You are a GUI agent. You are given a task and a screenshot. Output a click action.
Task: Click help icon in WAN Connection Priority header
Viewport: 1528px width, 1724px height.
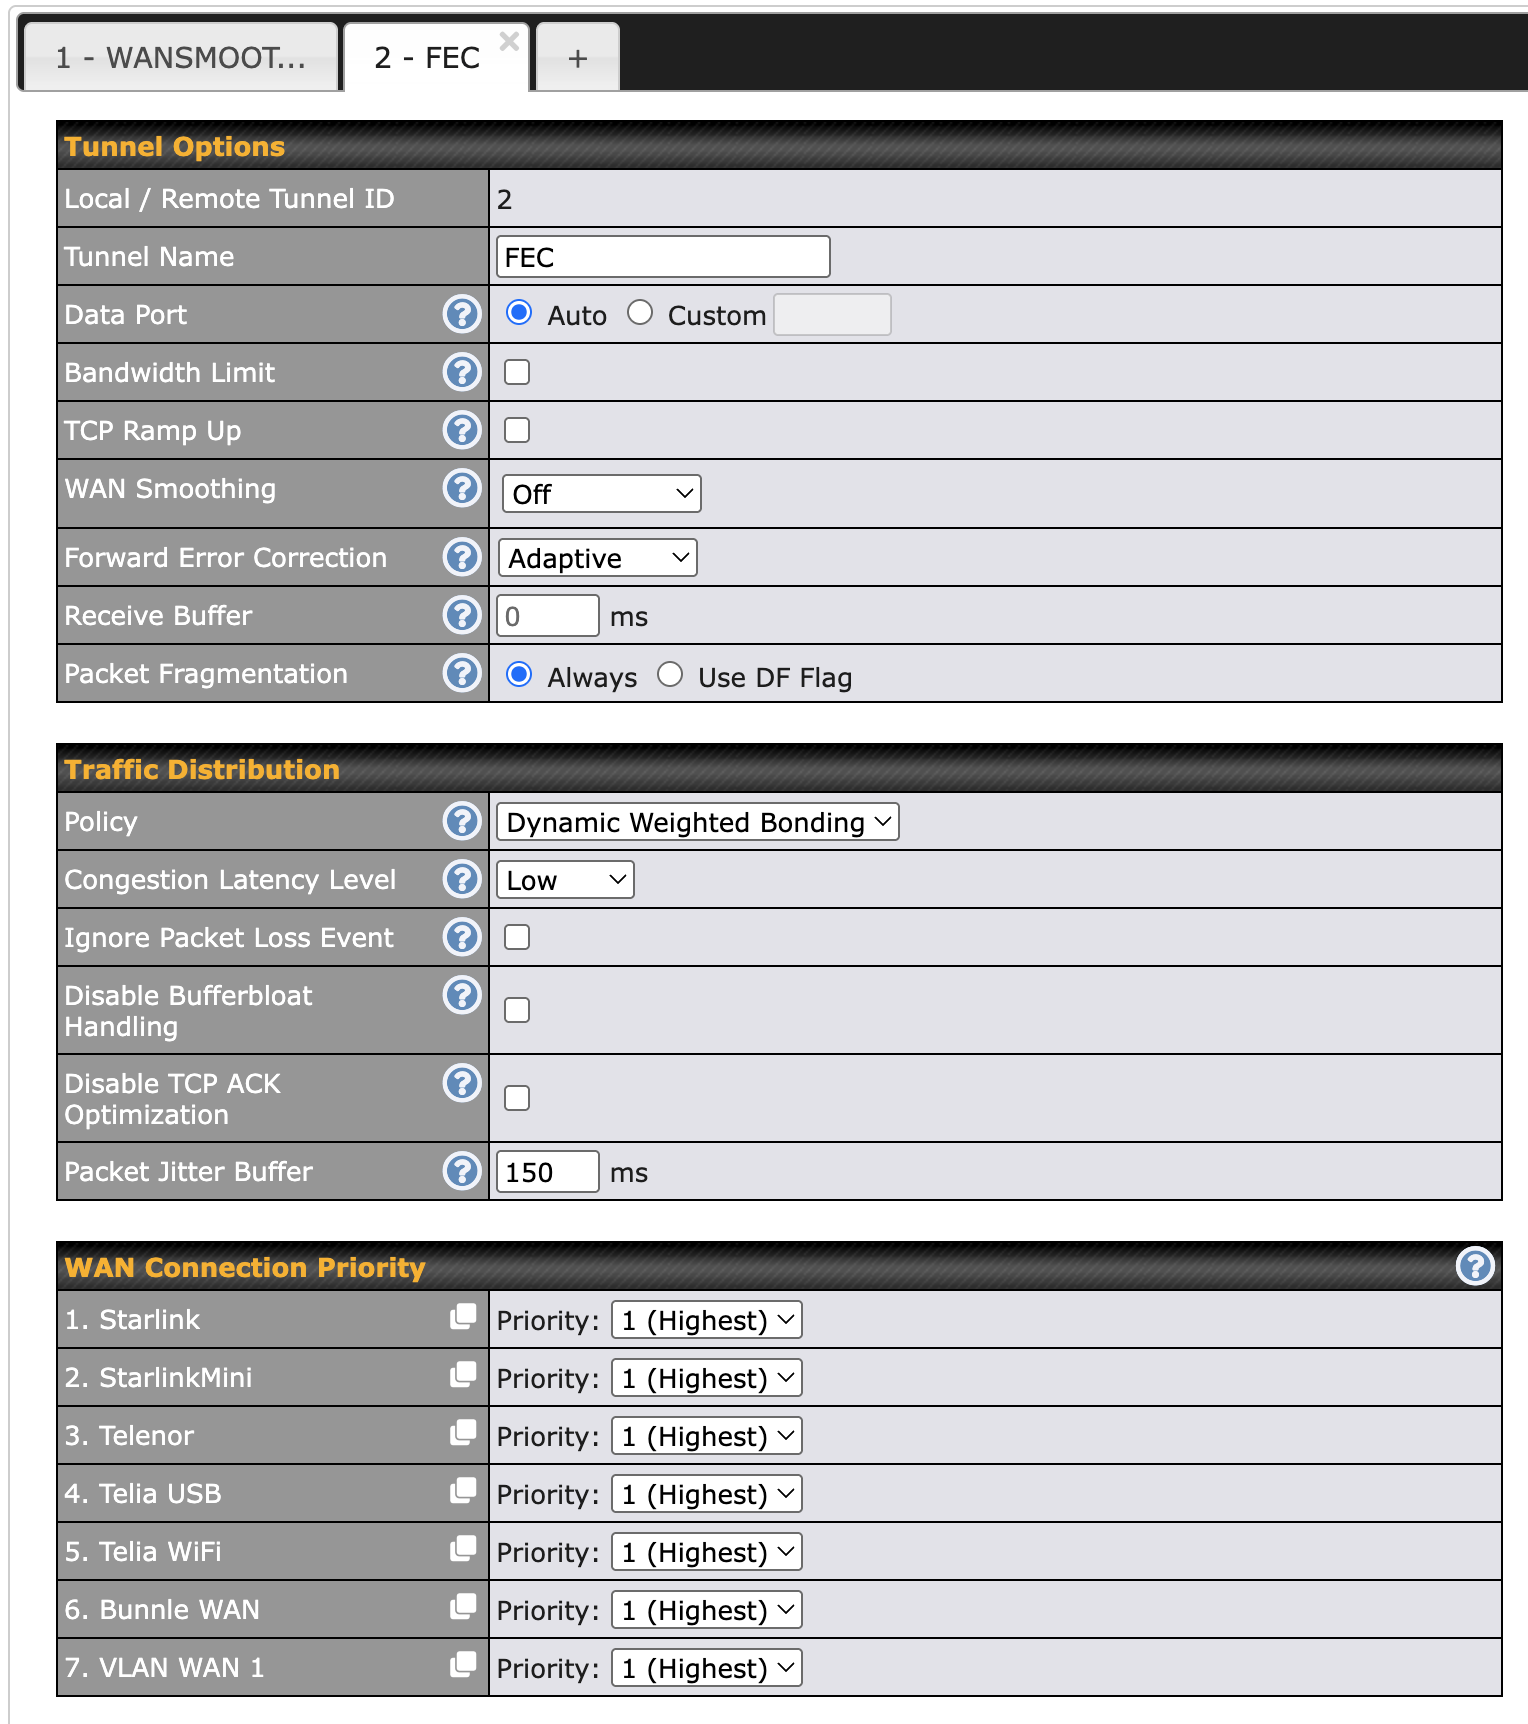1474,1266
